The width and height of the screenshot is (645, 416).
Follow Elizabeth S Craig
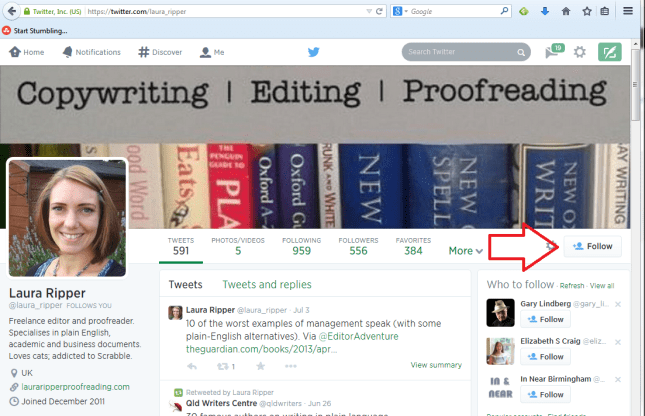(x=545, y=357)
